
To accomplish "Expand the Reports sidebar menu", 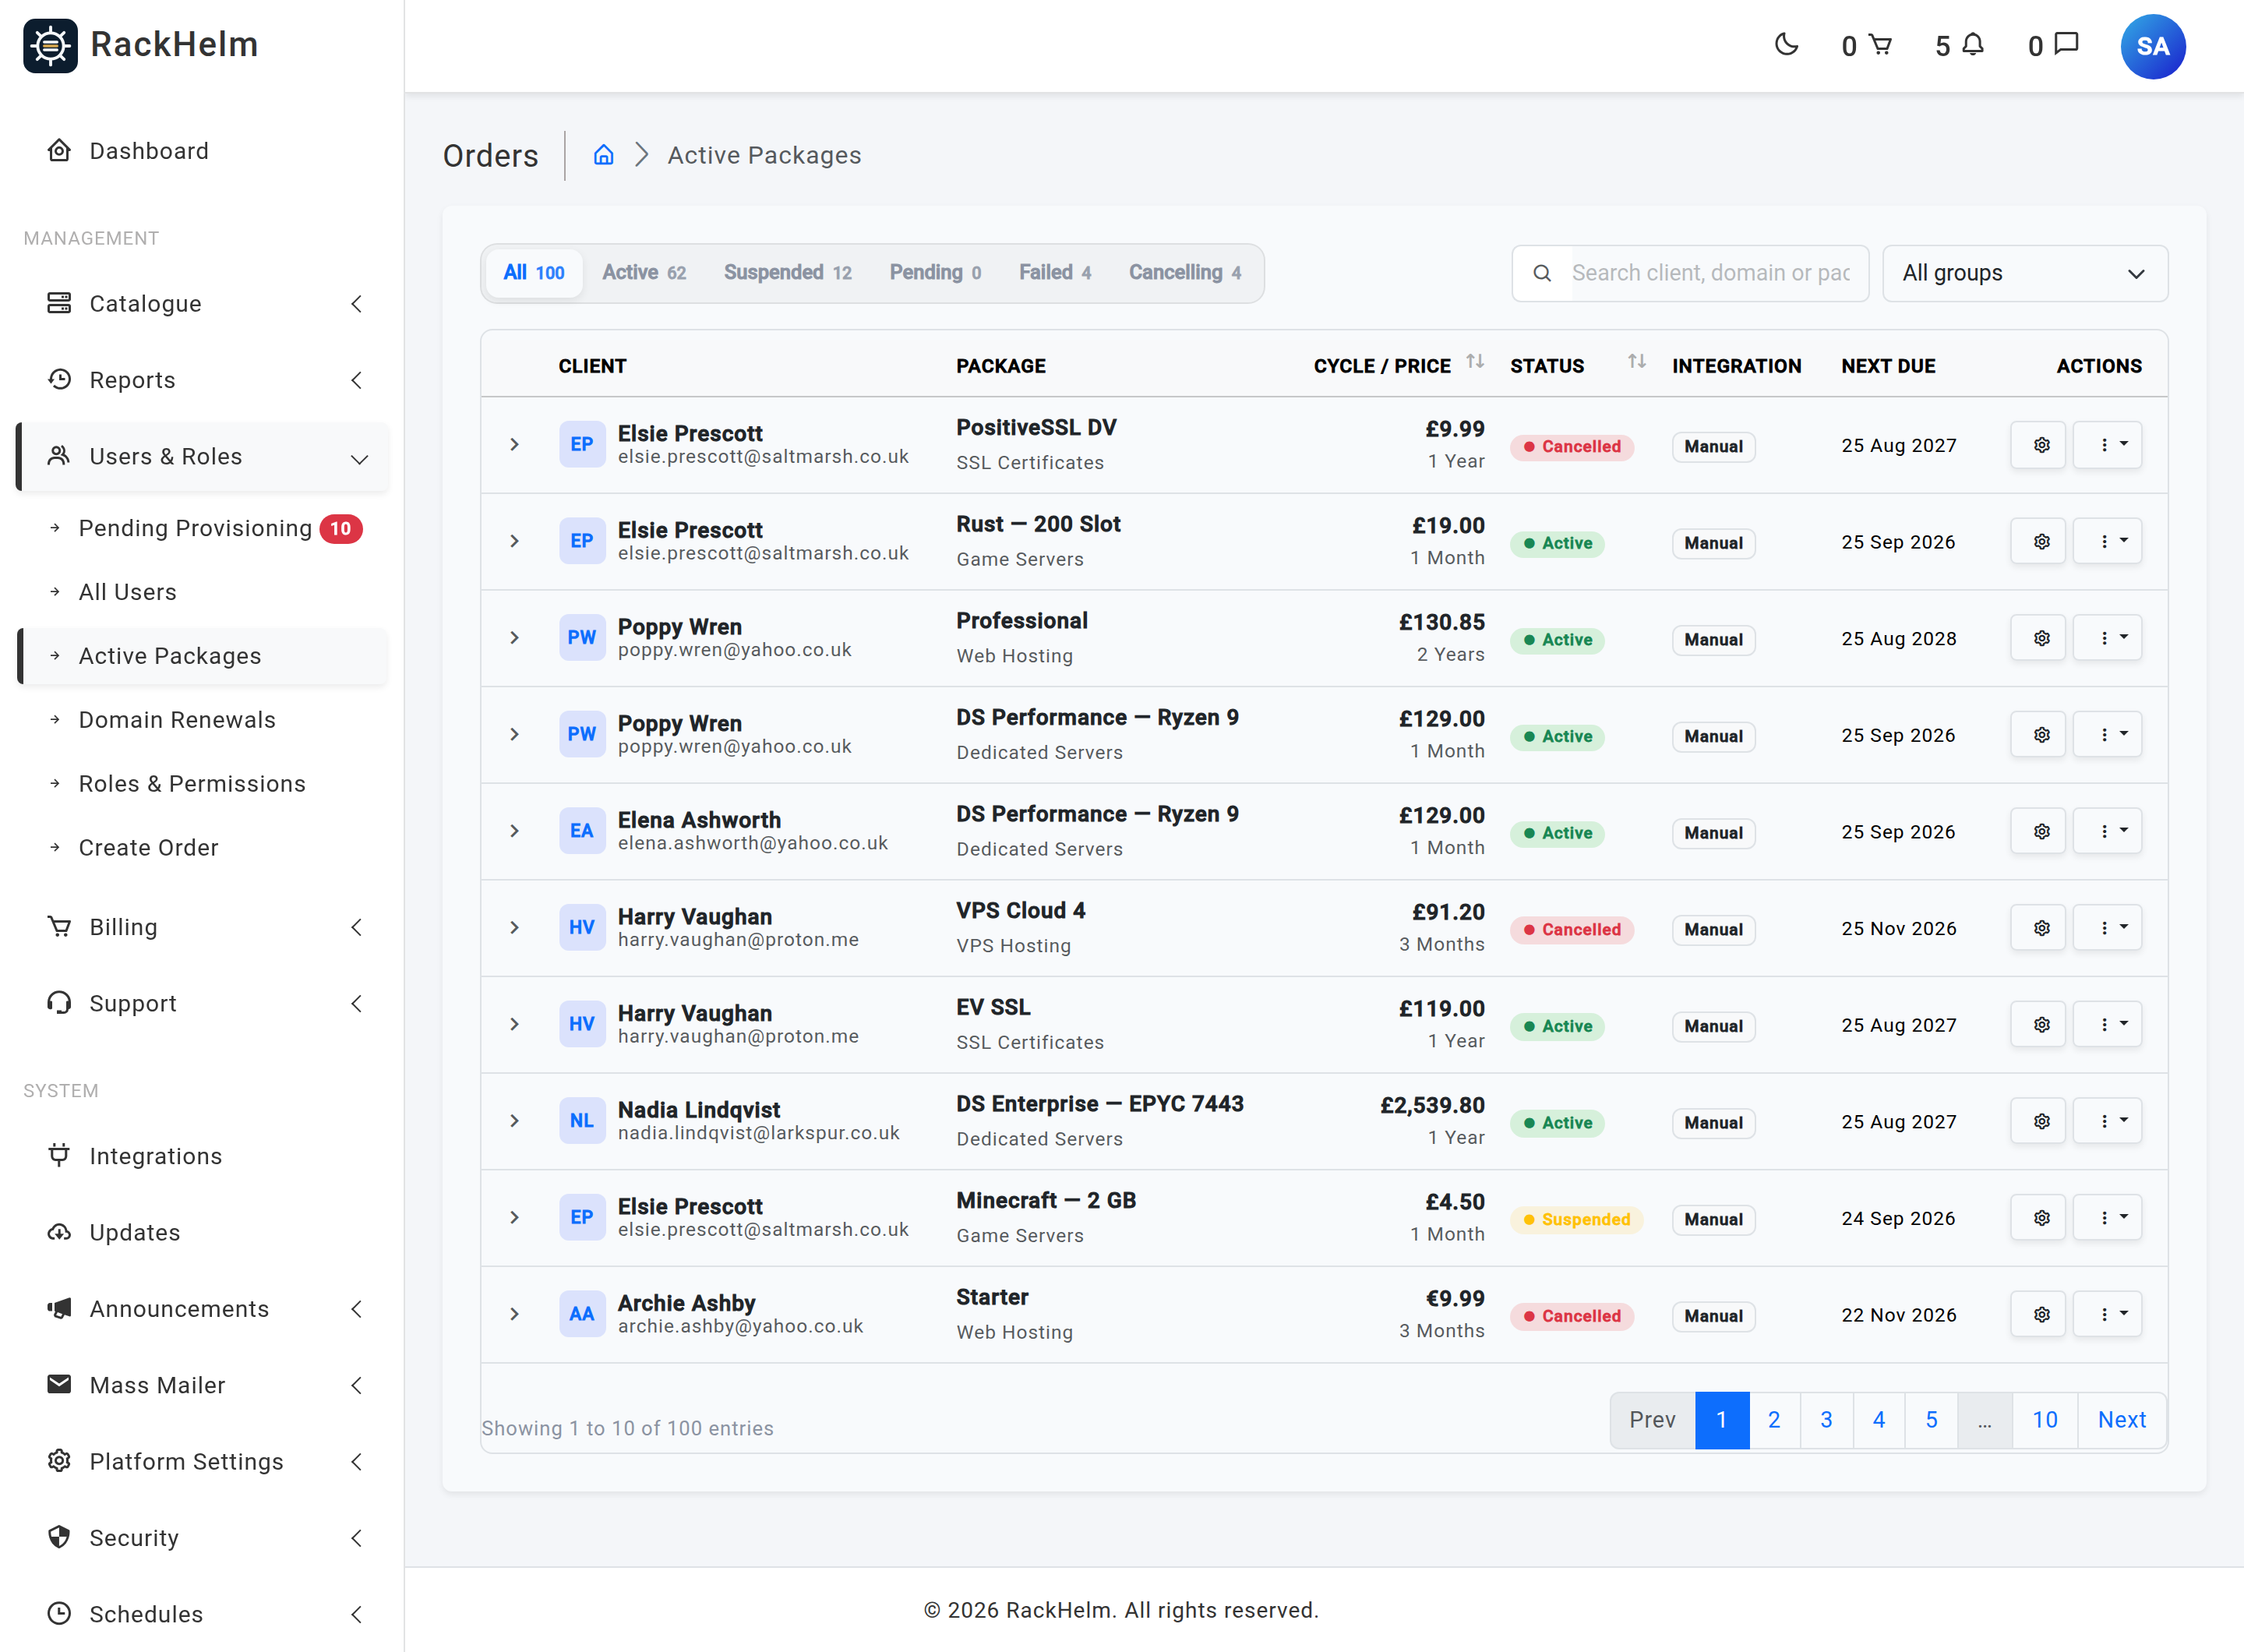I will (202, 380).
